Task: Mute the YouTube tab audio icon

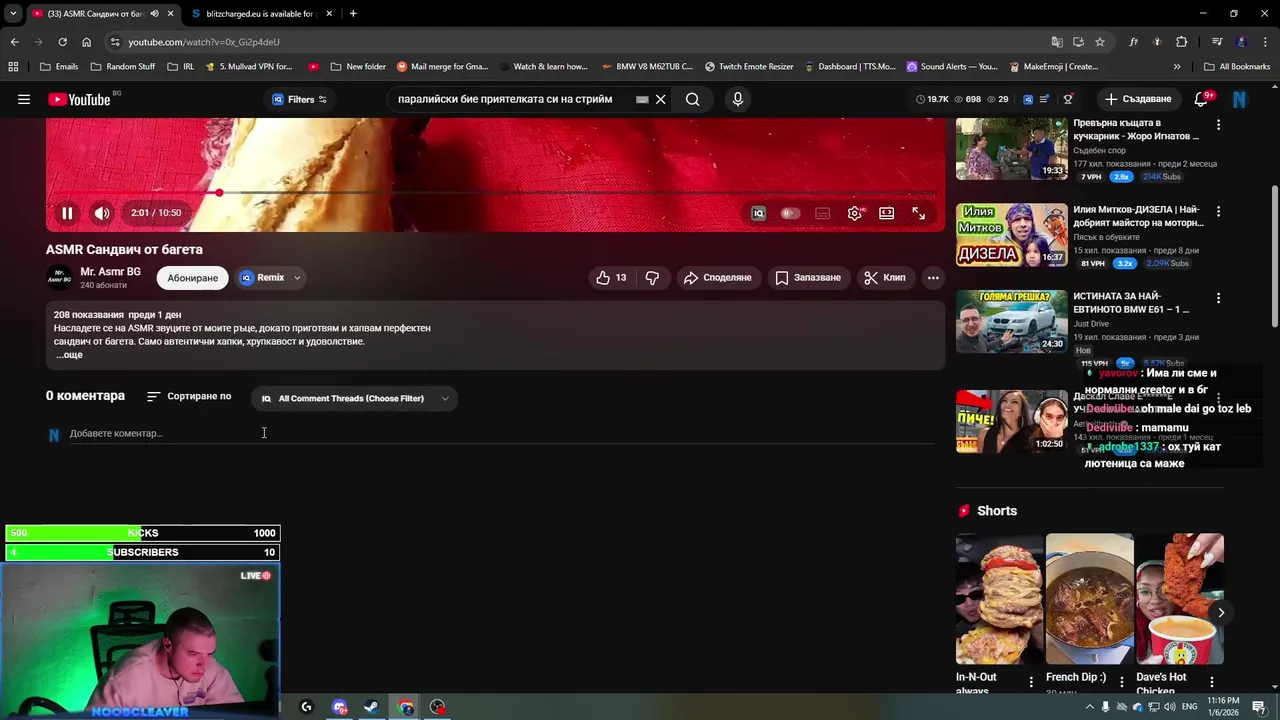Action: [x=154, y=14]
